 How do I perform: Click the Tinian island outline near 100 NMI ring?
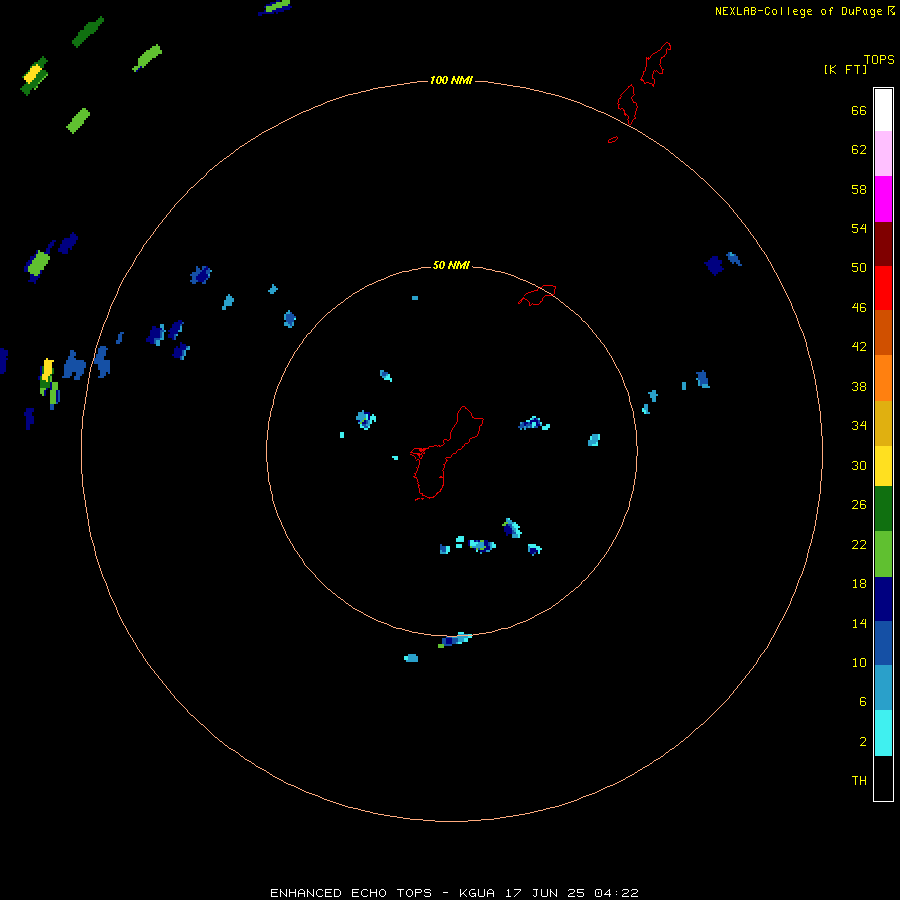tap(627, 104)
